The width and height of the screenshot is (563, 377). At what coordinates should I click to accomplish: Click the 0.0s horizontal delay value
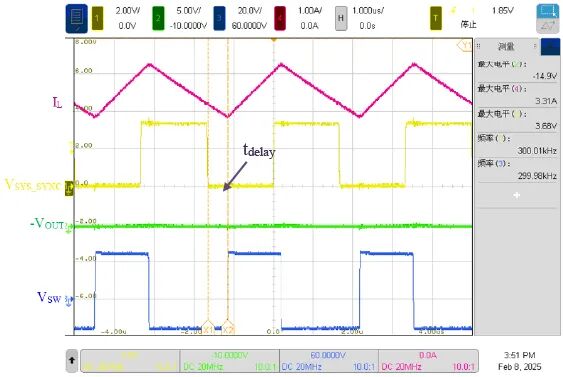click(367, 26)
